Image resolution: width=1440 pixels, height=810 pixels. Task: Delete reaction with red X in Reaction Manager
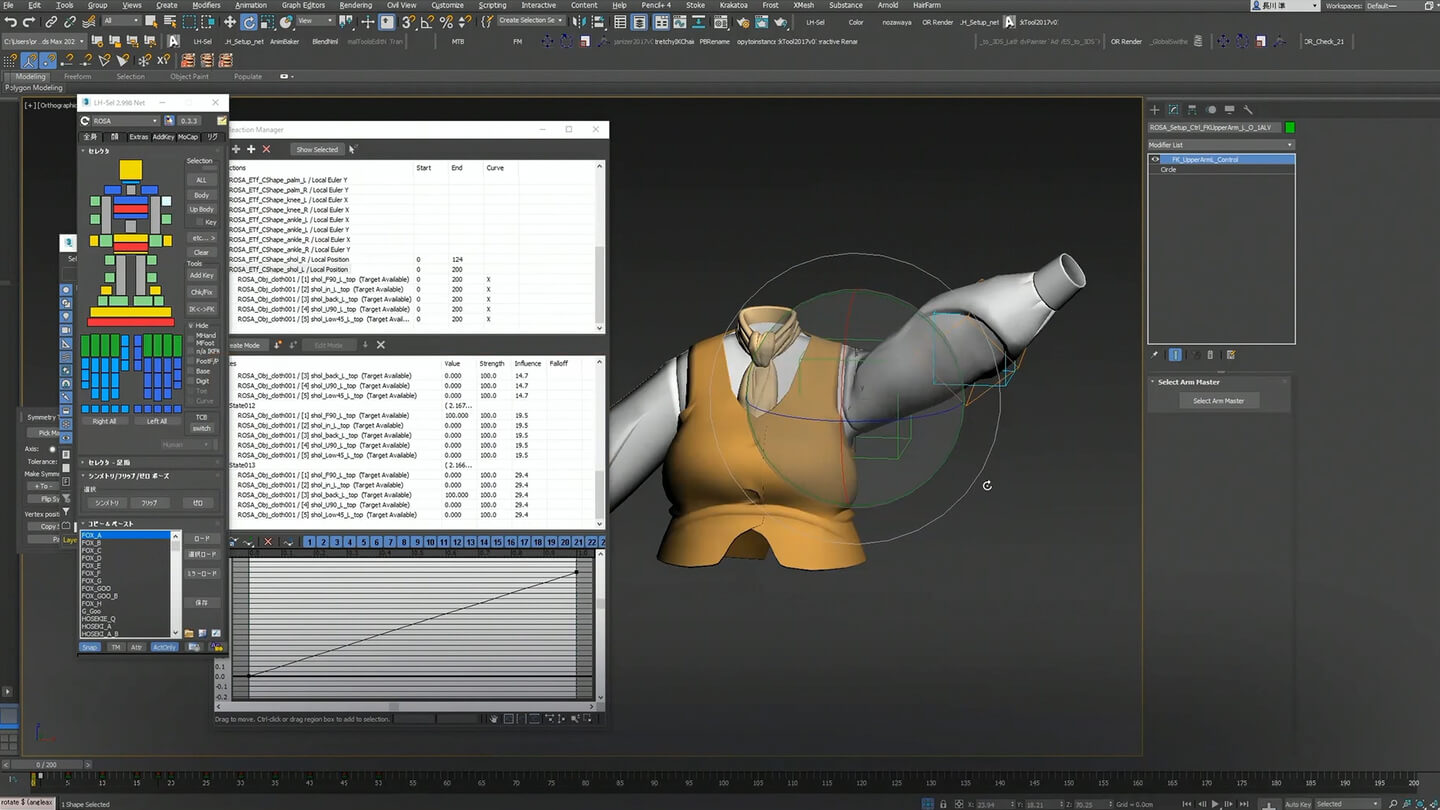pyautogui.click(x=266, y=149)
